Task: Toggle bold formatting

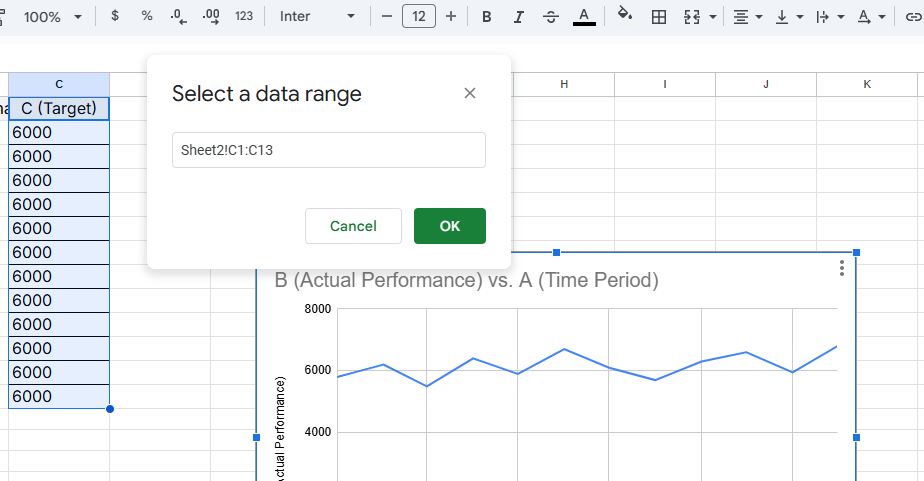Action: click(486, 17)
